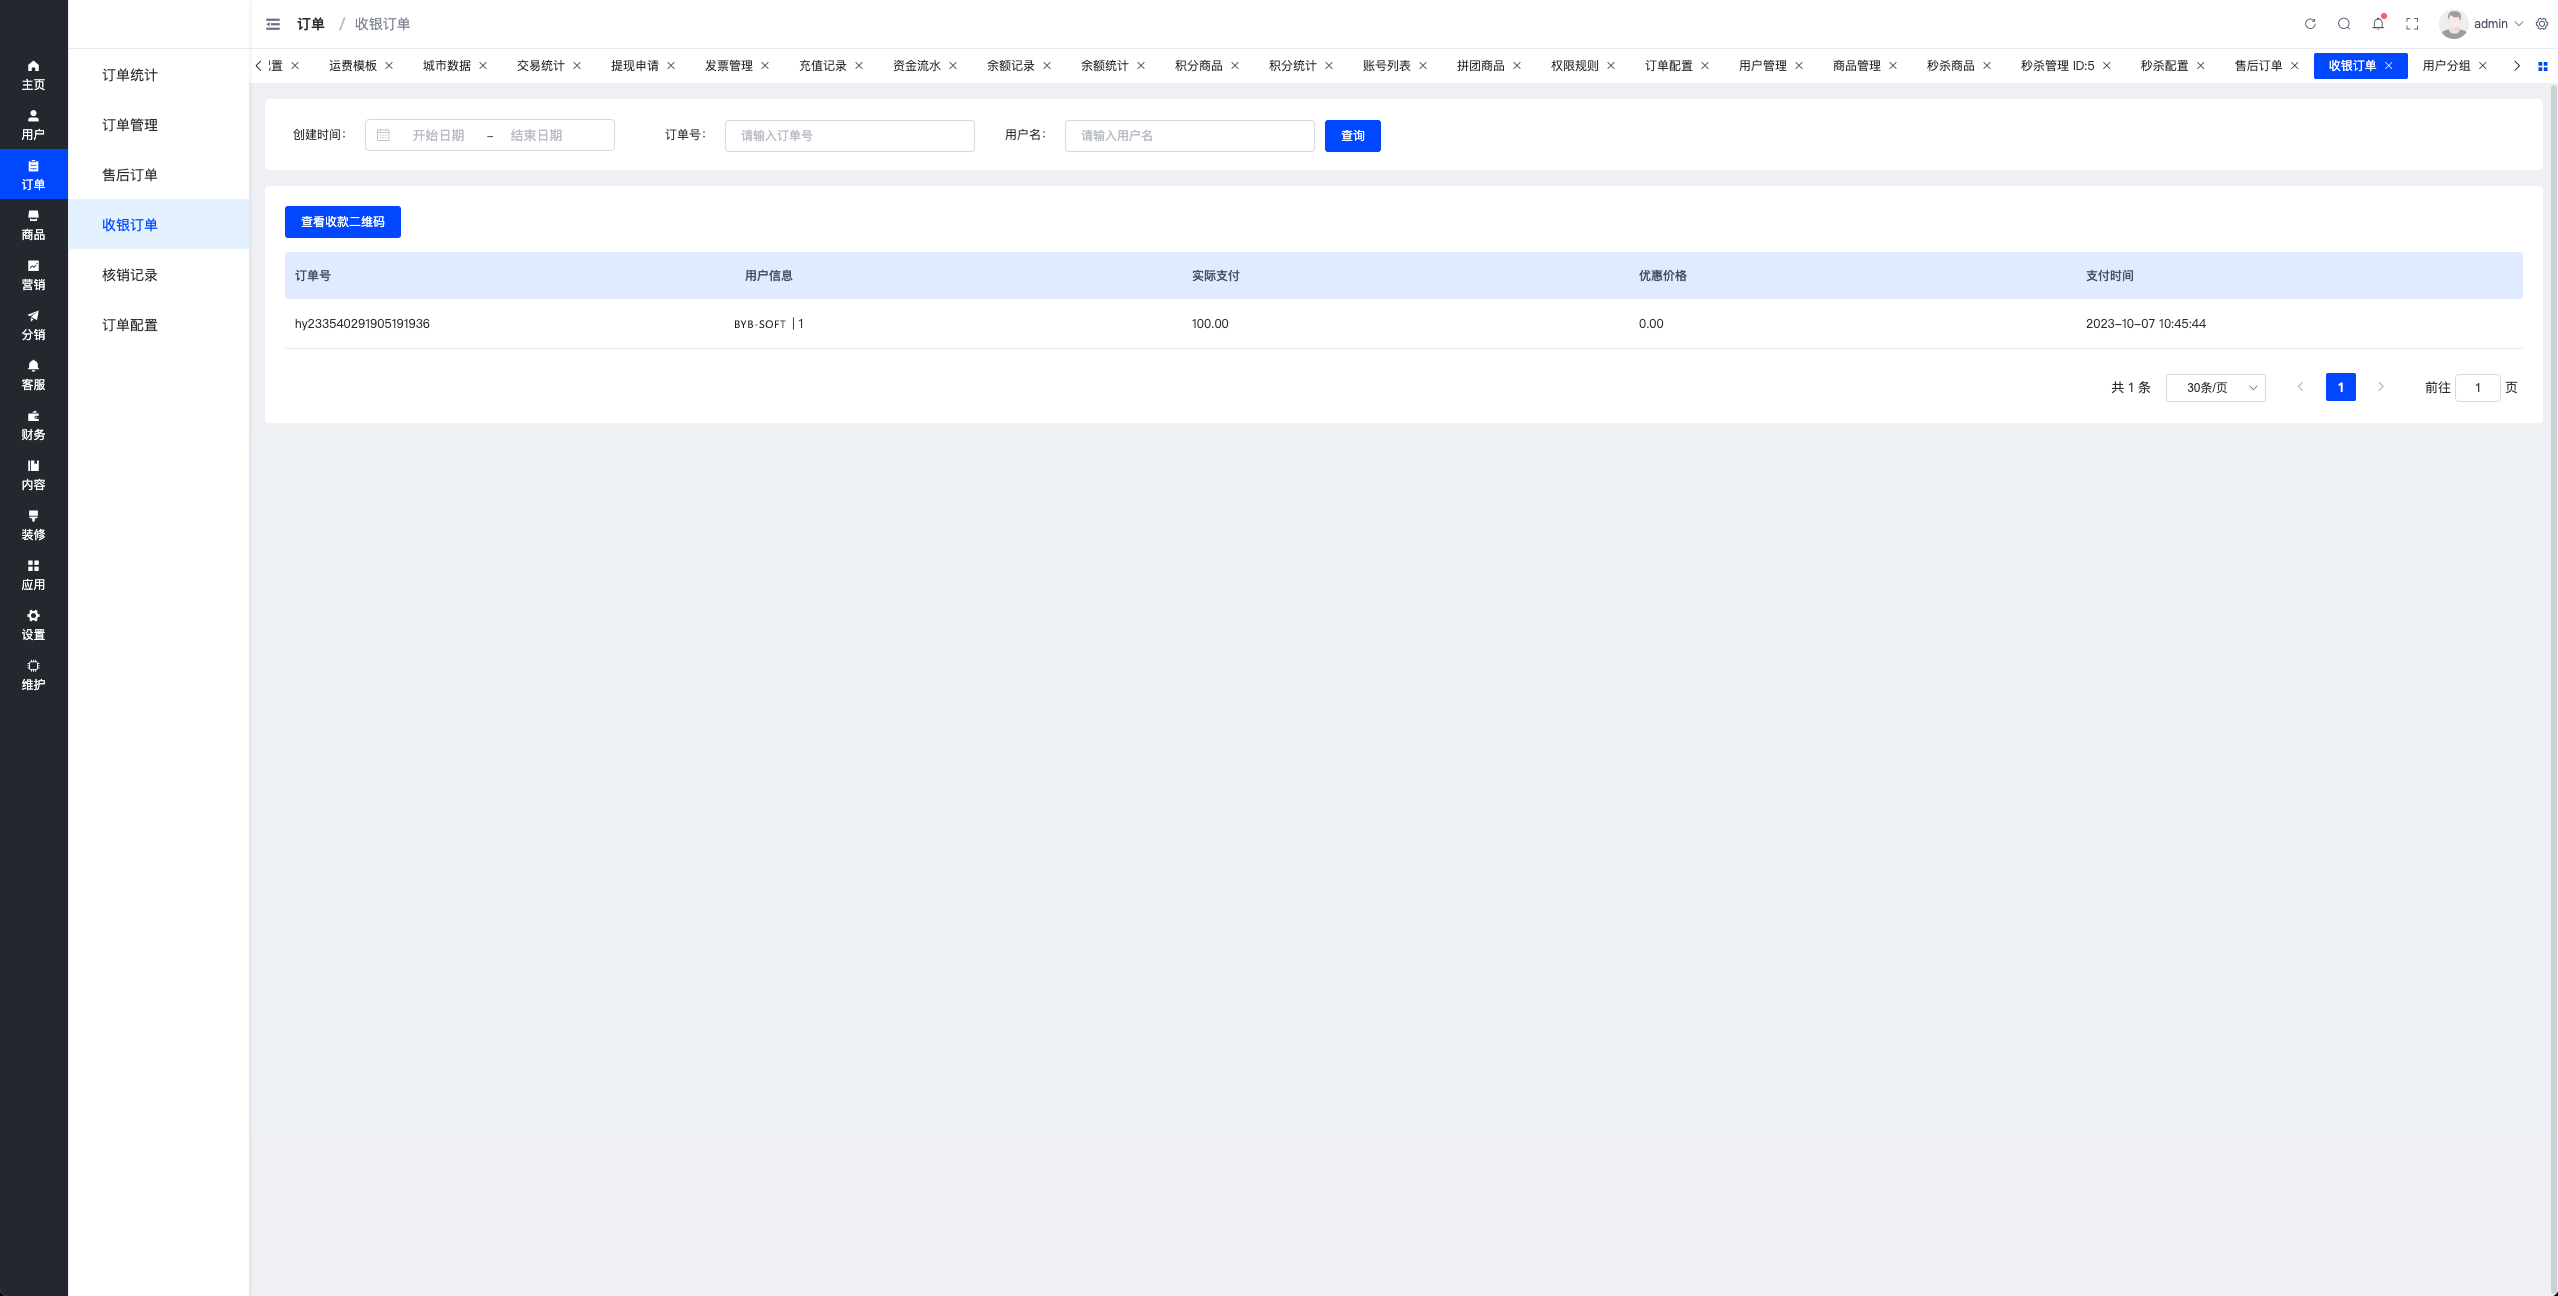Open the gear settings icon top right

point(2542,24)
